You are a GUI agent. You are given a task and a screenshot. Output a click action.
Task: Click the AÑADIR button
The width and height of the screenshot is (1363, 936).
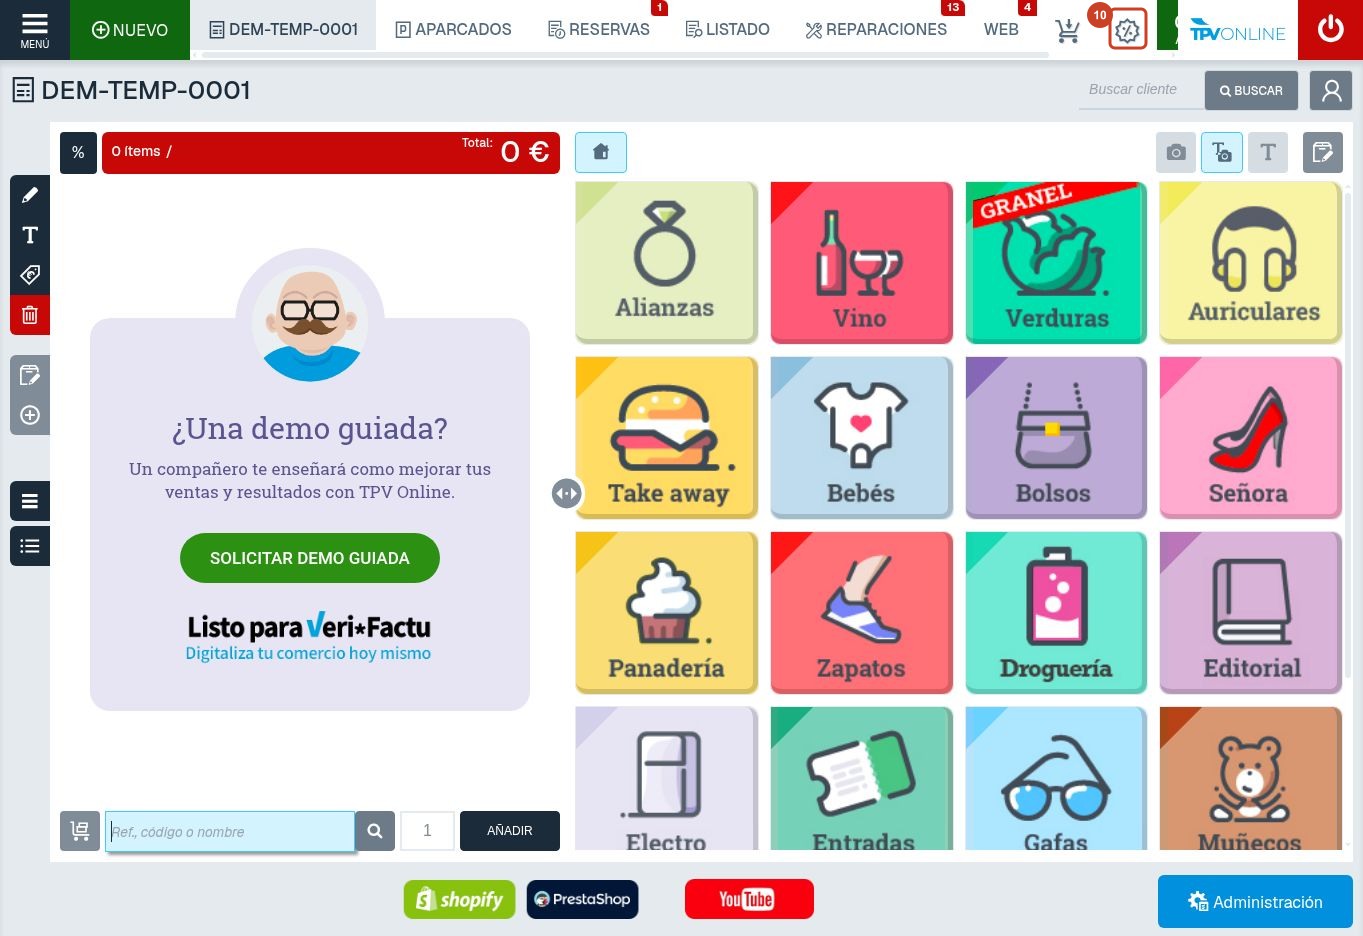510,831
